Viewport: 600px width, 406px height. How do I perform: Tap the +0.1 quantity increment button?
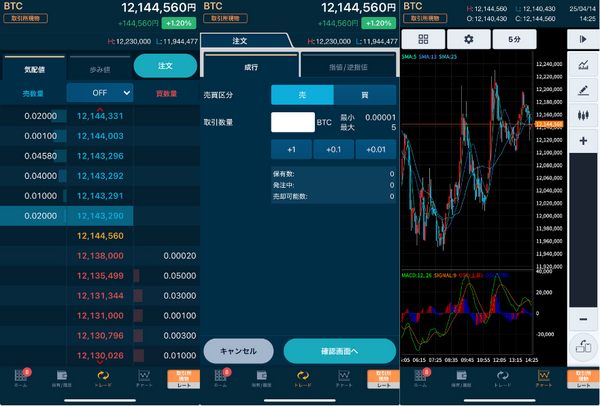333,150
